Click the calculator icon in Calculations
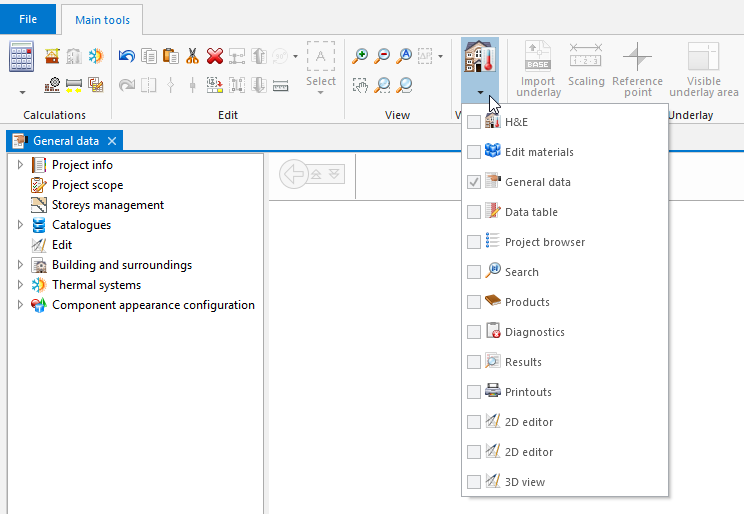This screenshot has width=744, height=514. [x=22, y=57]
